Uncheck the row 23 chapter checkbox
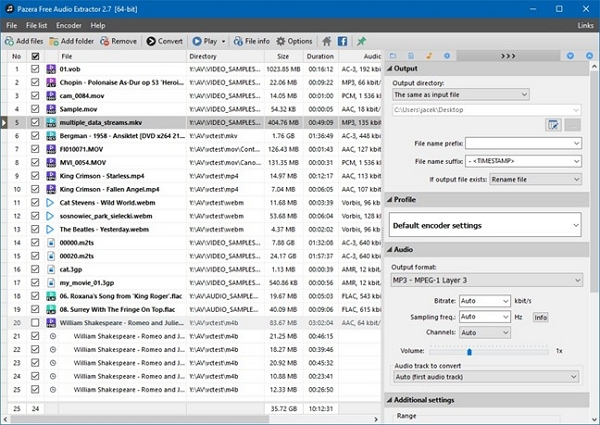This screenshot has width=600, height=425. tap(35, 363)
